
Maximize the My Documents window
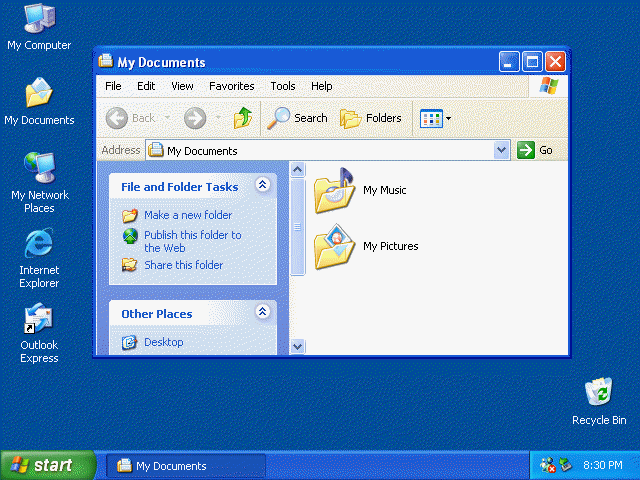click(x=532, y=62)
